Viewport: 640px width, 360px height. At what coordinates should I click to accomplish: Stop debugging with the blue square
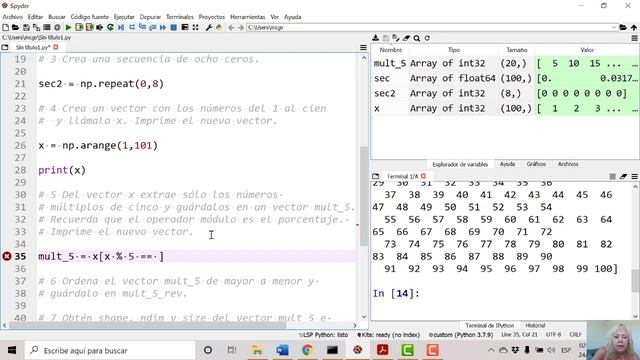173,27
